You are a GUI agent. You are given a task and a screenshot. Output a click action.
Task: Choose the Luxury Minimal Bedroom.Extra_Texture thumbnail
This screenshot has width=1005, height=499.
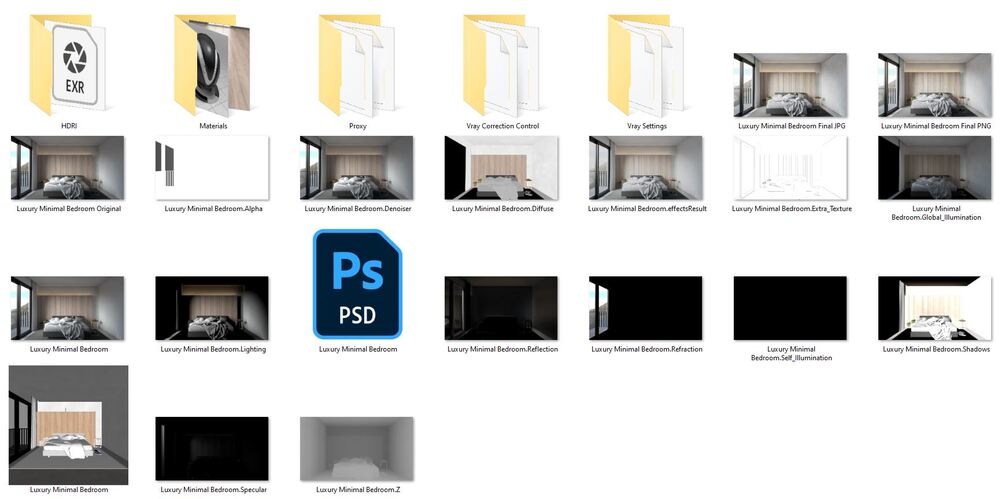(x=791, y=167)
